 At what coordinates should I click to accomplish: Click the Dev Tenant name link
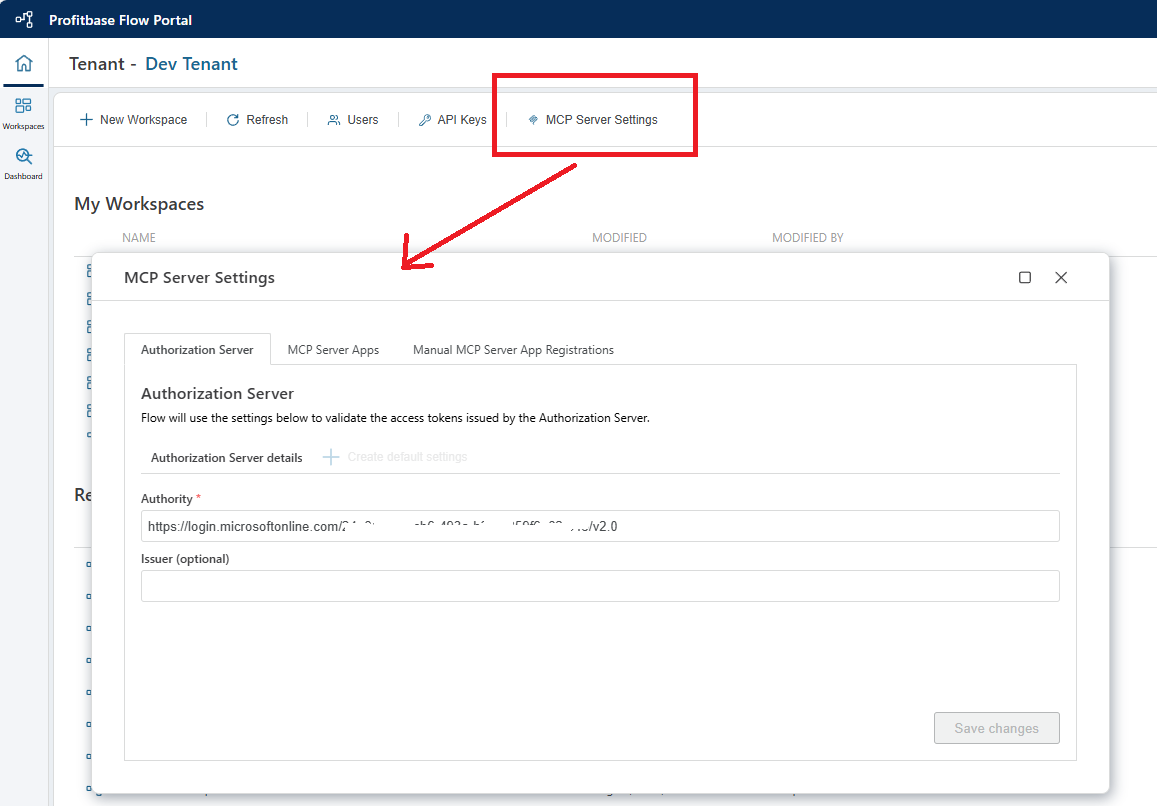click(x=191, y=64)
